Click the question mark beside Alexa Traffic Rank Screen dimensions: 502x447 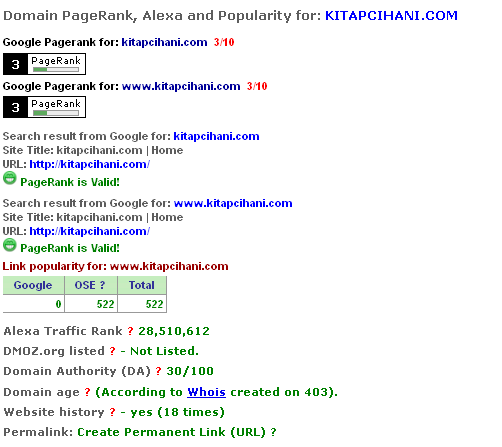pyautogui.click(x=130, y=331)
